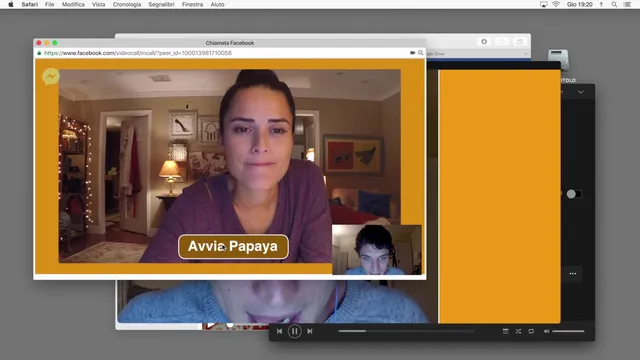Viewport: 640px width, 360px height.
Task: Open the three-dots more options menu
Action: point(573,273)
